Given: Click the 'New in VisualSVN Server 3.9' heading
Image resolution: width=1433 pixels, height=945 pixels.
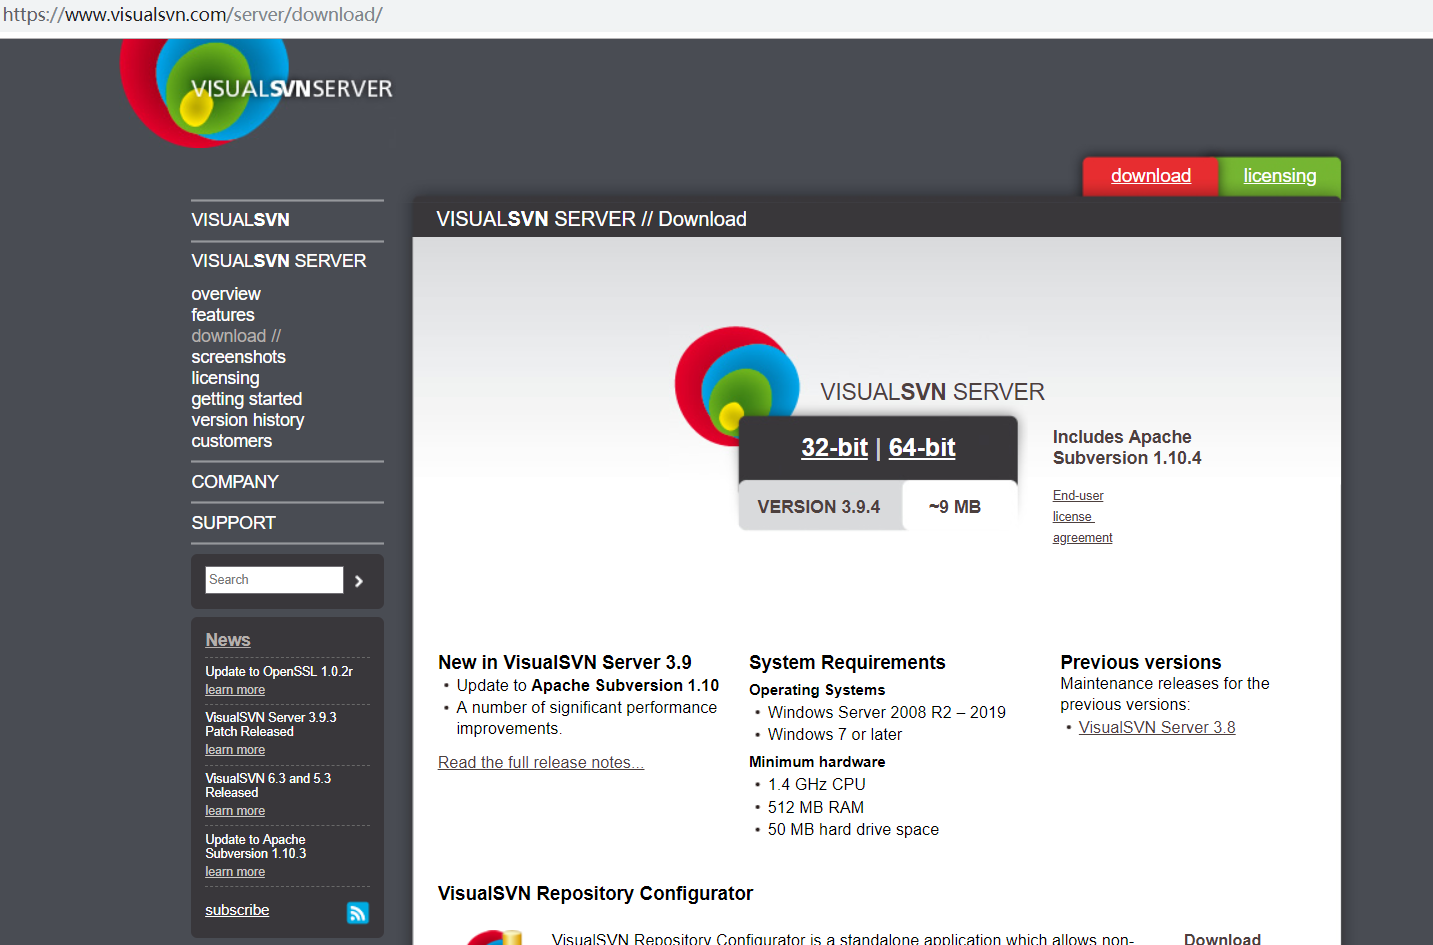Looking at the screenshot, I should pos(565,663).
